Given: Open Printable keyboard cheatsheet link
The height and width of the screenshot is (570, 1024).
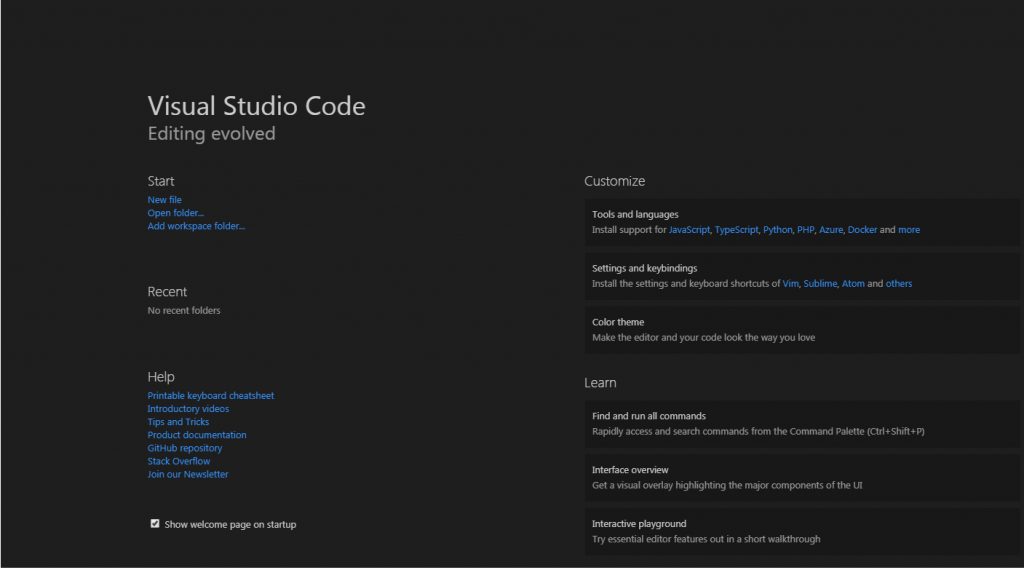Looking at the screenshot, I should (x=211, y=396).
